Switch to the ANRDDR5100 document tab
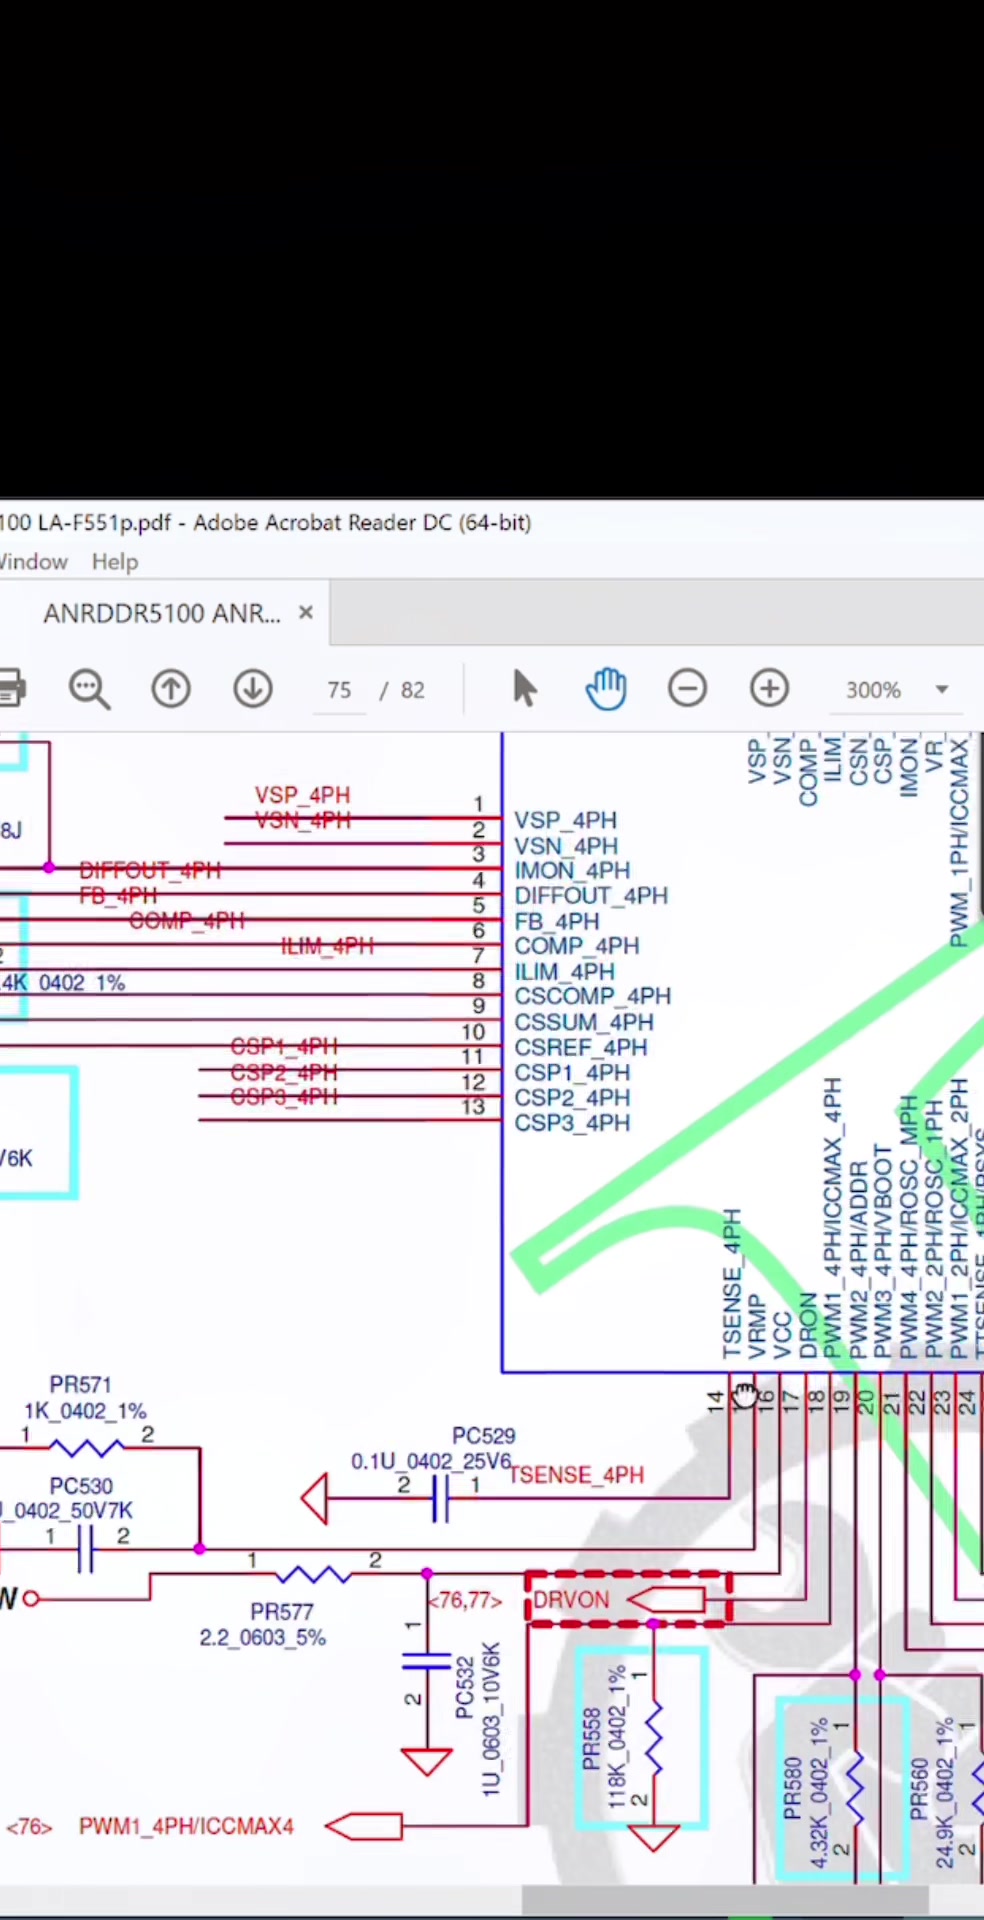This screenshot has width=984, height=1920. [x=162, y=613]
